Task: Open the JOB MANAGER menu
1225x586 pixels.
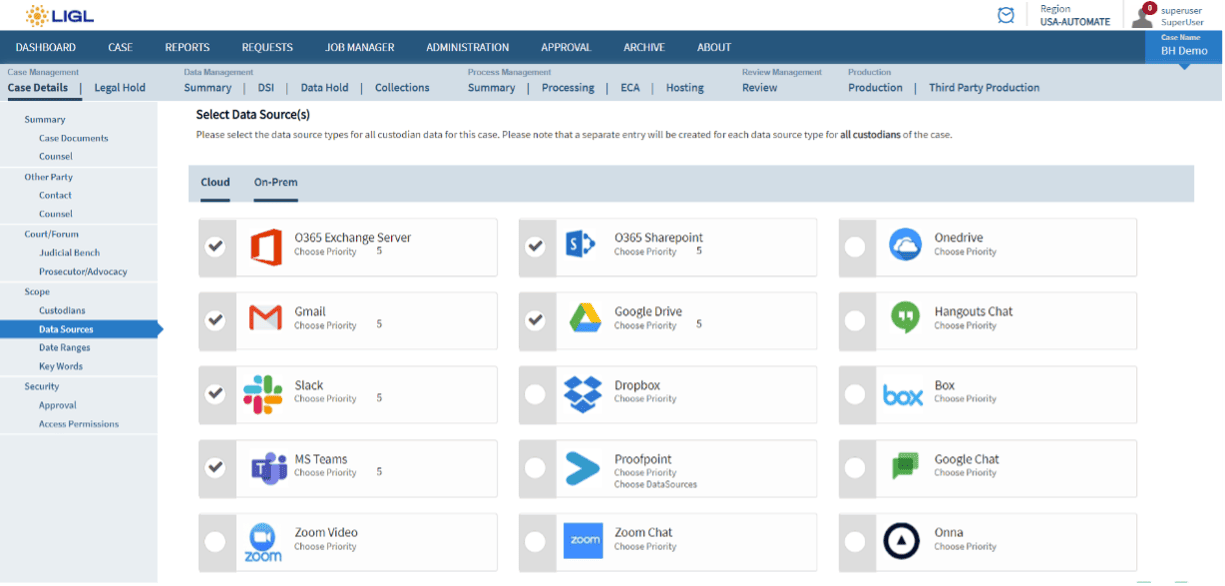Action: click(x=360, y=47)
